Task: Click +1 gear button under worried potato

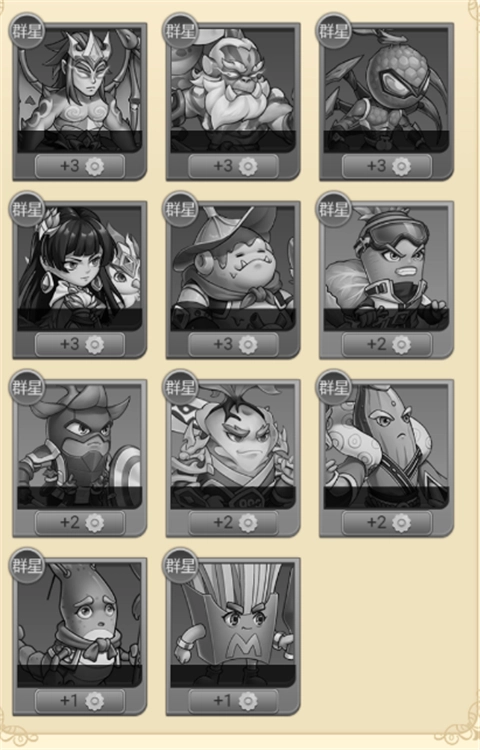Action: 80,701
